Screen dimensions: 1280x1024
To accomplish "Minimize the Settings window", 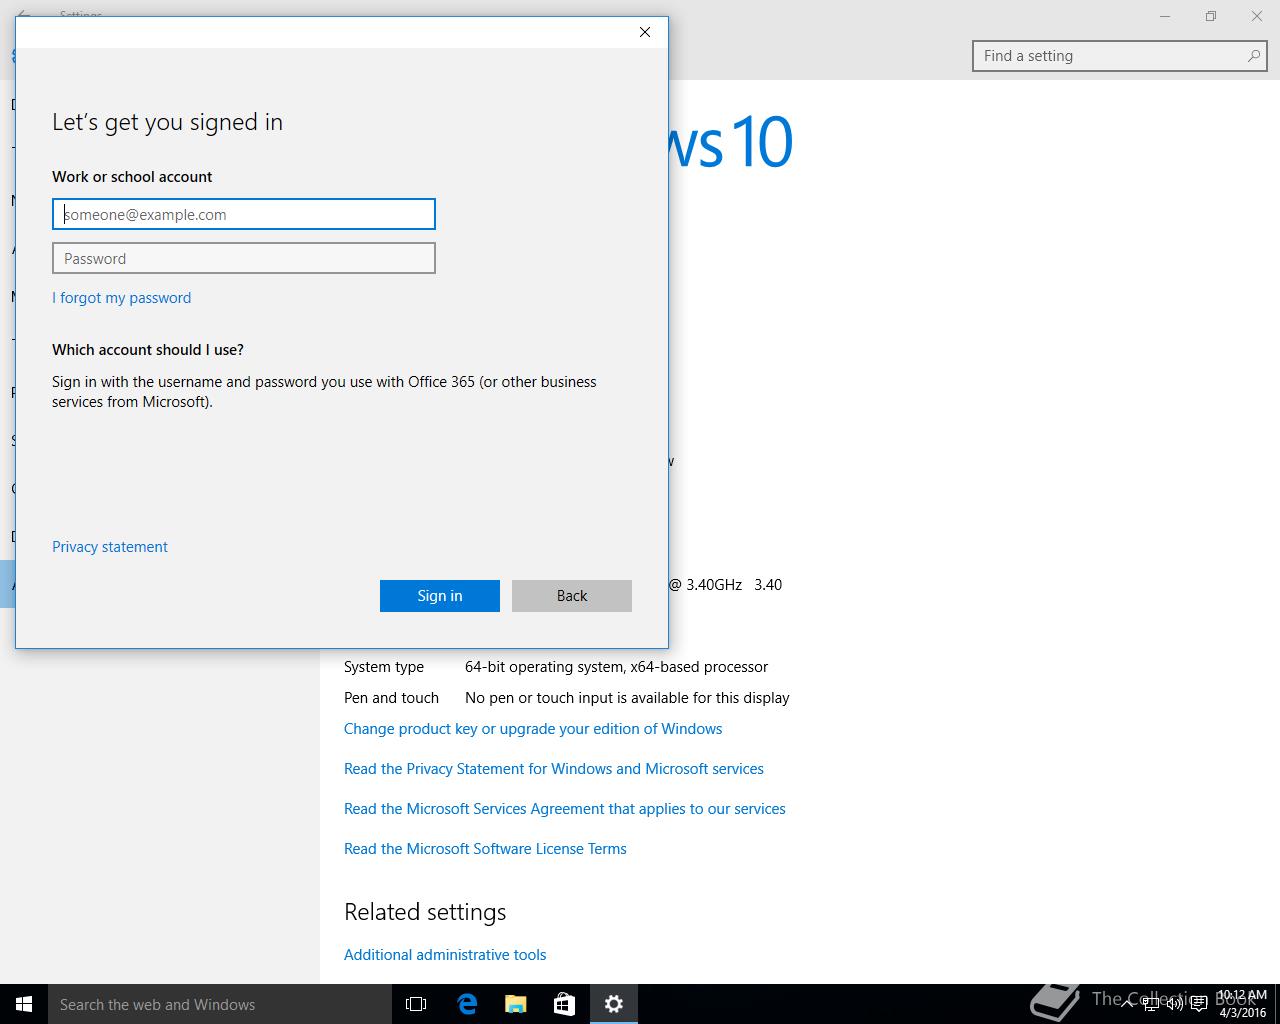I will (1165, 16).
